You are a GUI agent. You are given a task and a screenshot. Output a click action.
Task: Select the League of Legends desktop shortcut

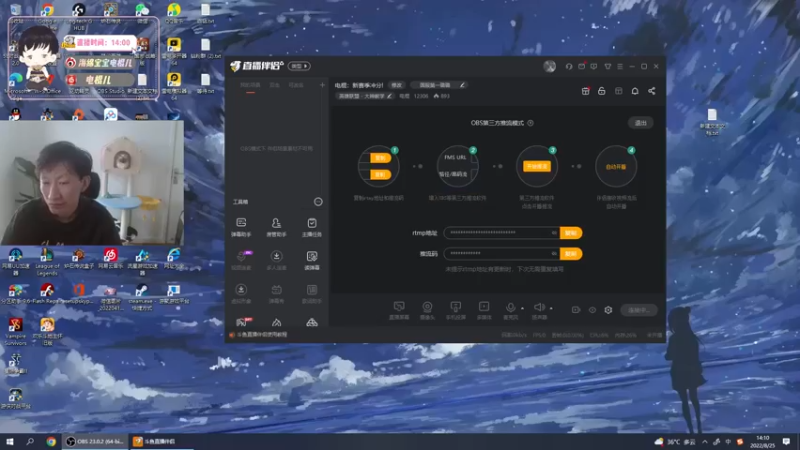point(47,262)
